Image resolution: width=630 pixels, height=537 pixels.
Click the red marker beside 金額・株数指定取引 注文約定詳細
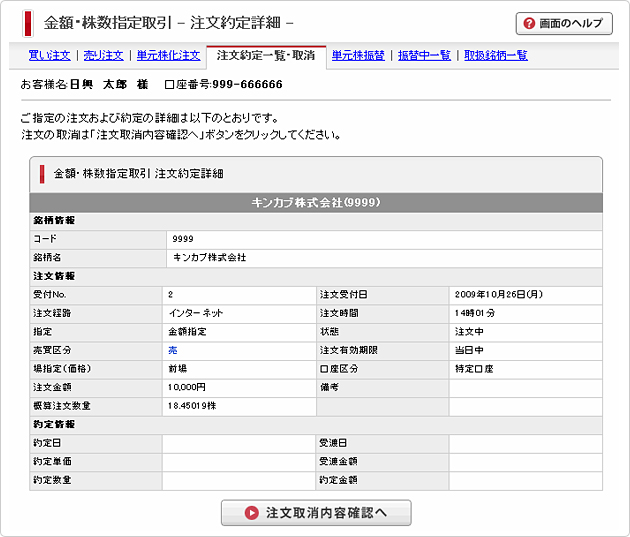(42, 173)
